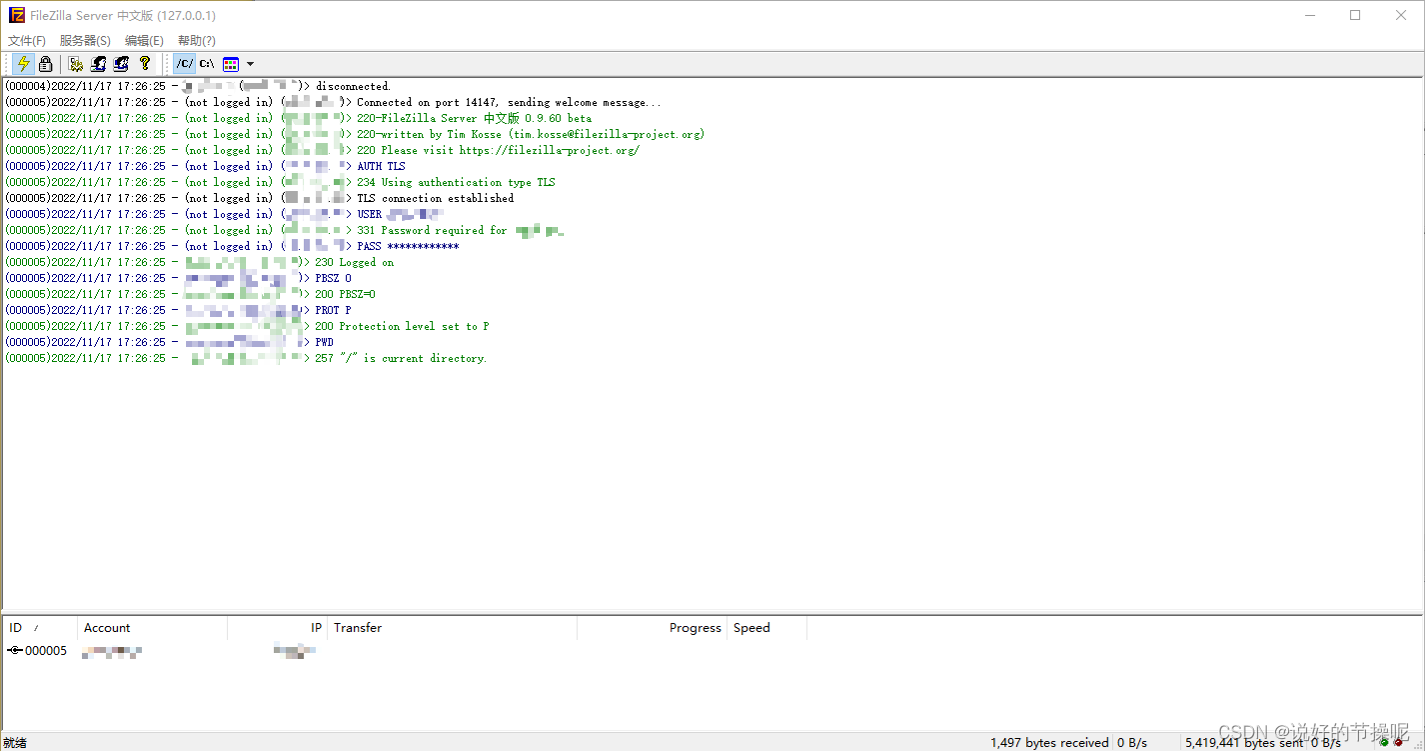Click the 'PWD' command log line
Viewport: 1425px width, 751px height.
[x=169, y=342]
